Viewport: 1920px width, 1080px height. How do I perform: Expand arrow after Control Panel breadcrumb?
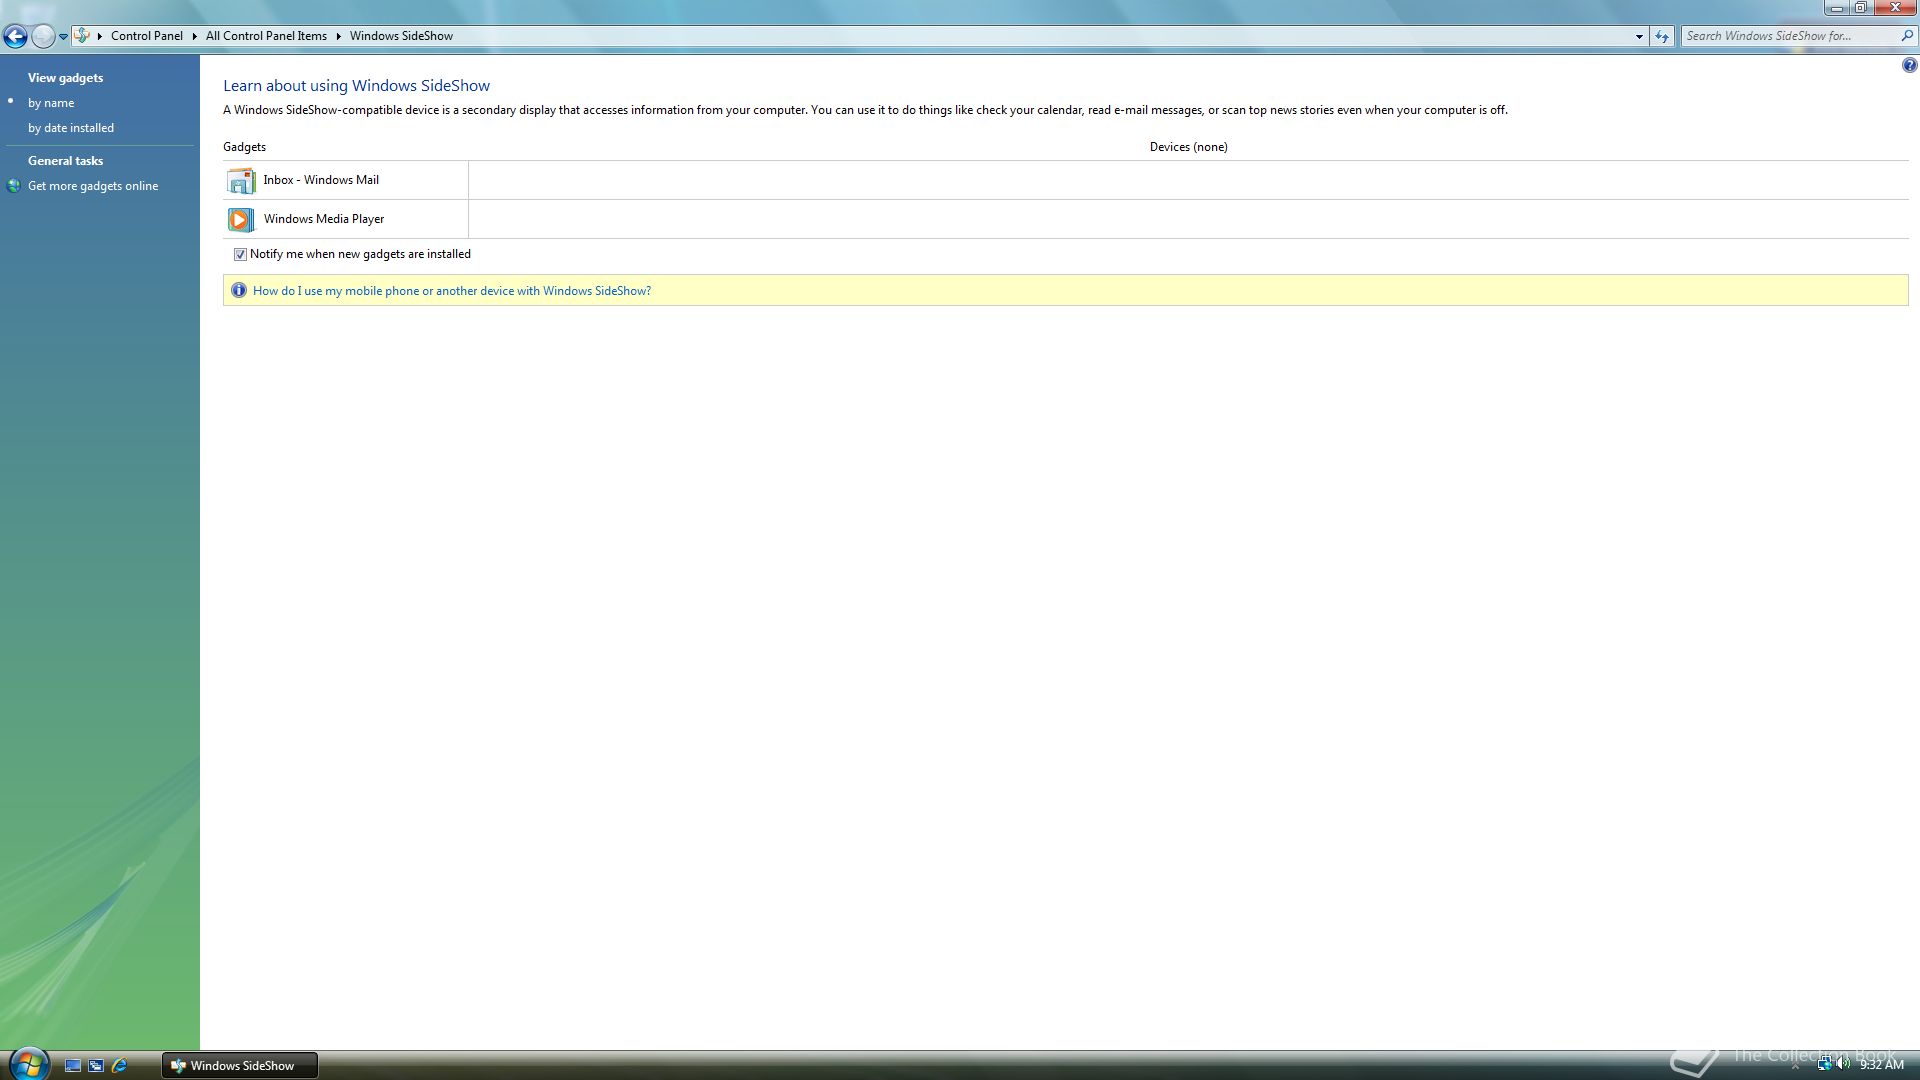194,36
